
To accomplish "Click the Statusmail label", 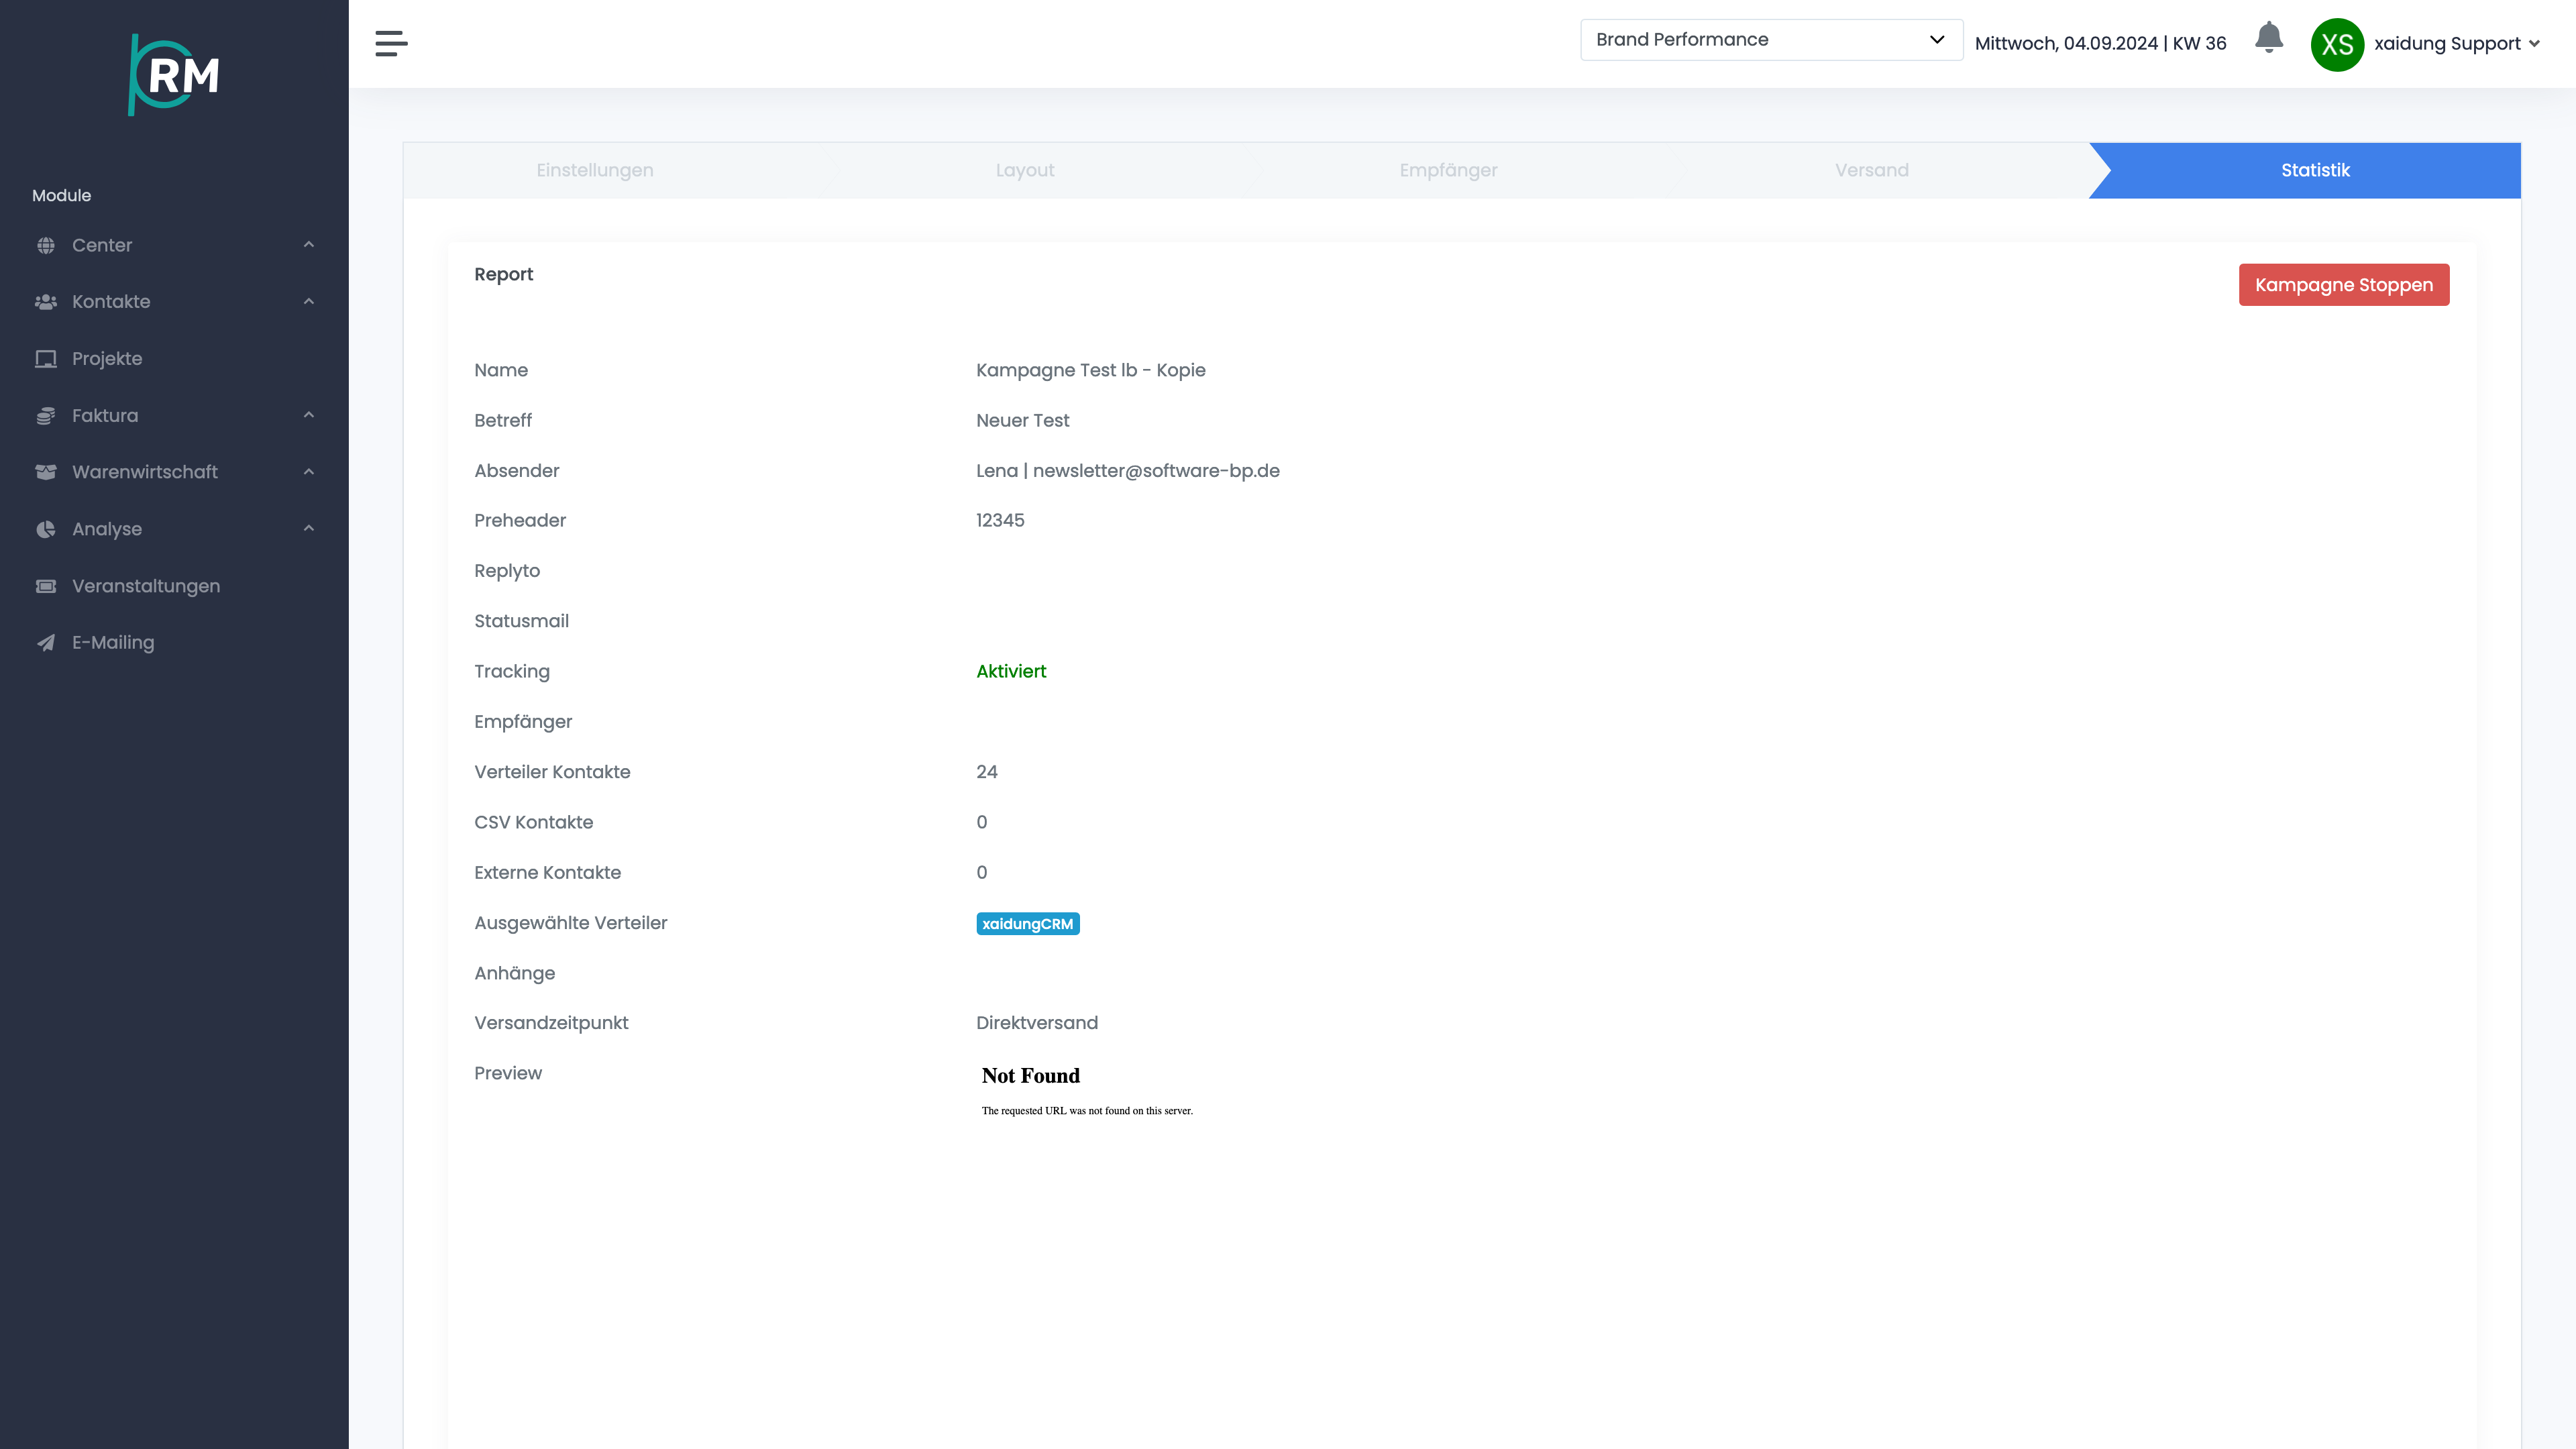I will tap(521, 621).
